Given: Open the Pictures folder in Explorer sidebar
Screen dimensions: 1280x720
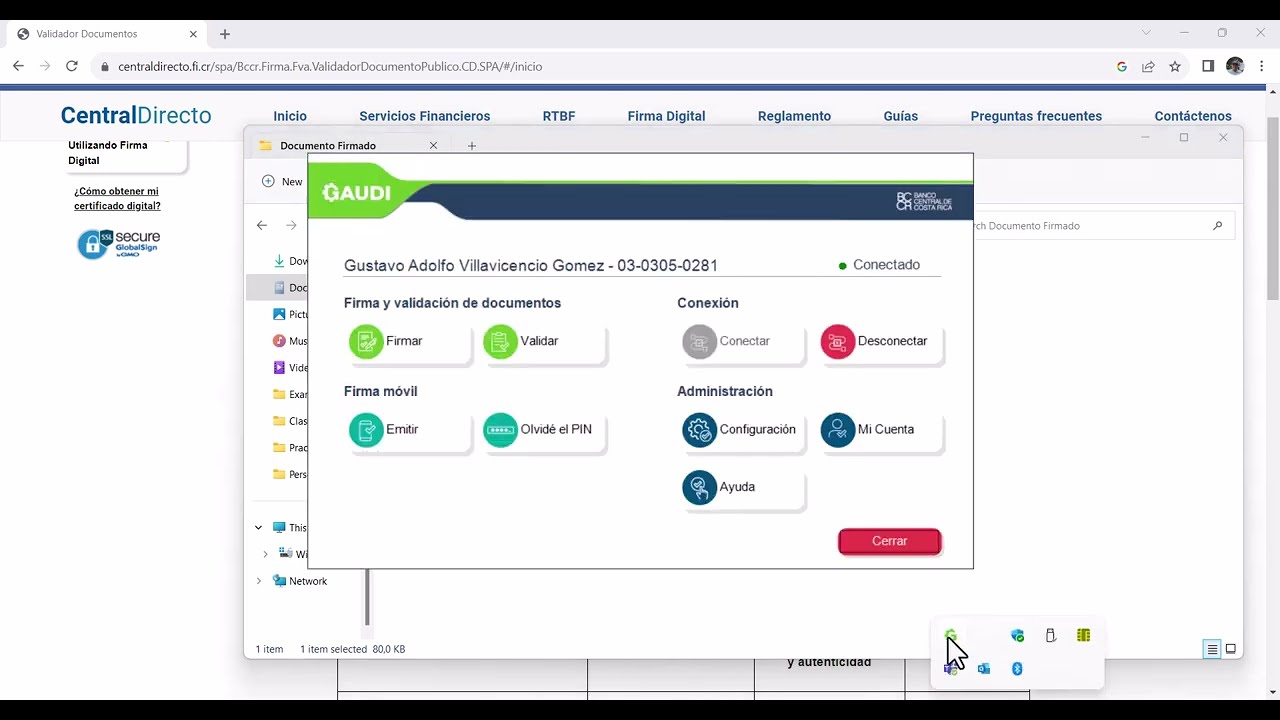Looking at the screenshot, I should click(x=291, y=314).
